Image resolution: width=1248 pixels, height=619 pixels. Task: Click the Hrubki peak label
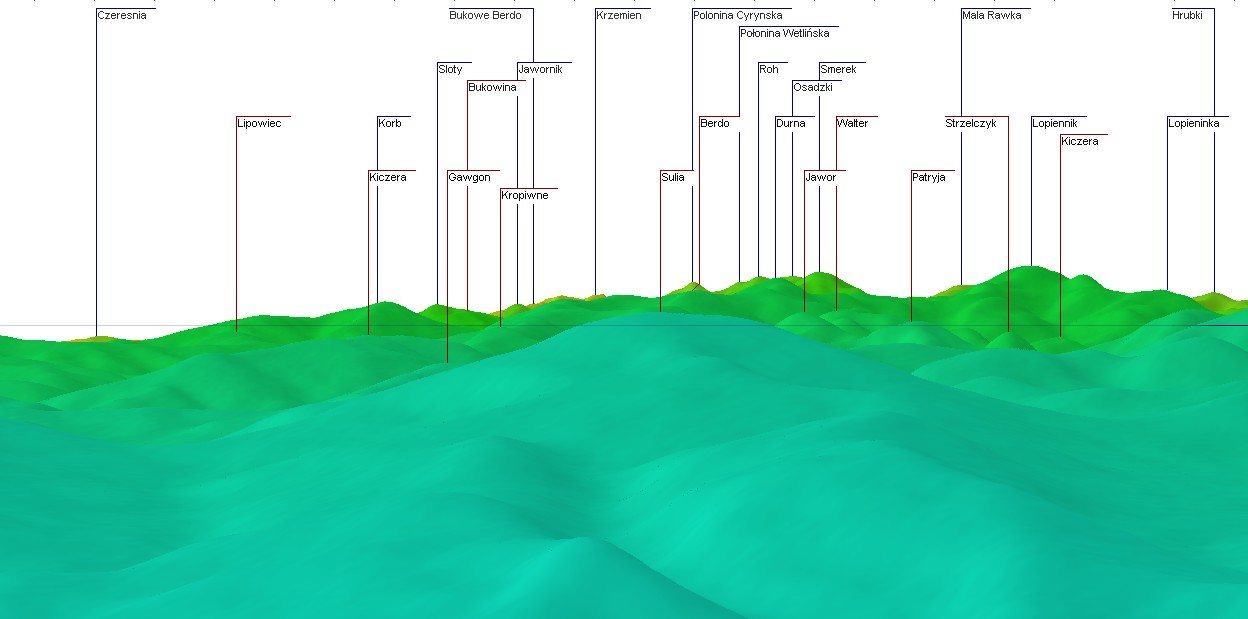pos(1188,16)
